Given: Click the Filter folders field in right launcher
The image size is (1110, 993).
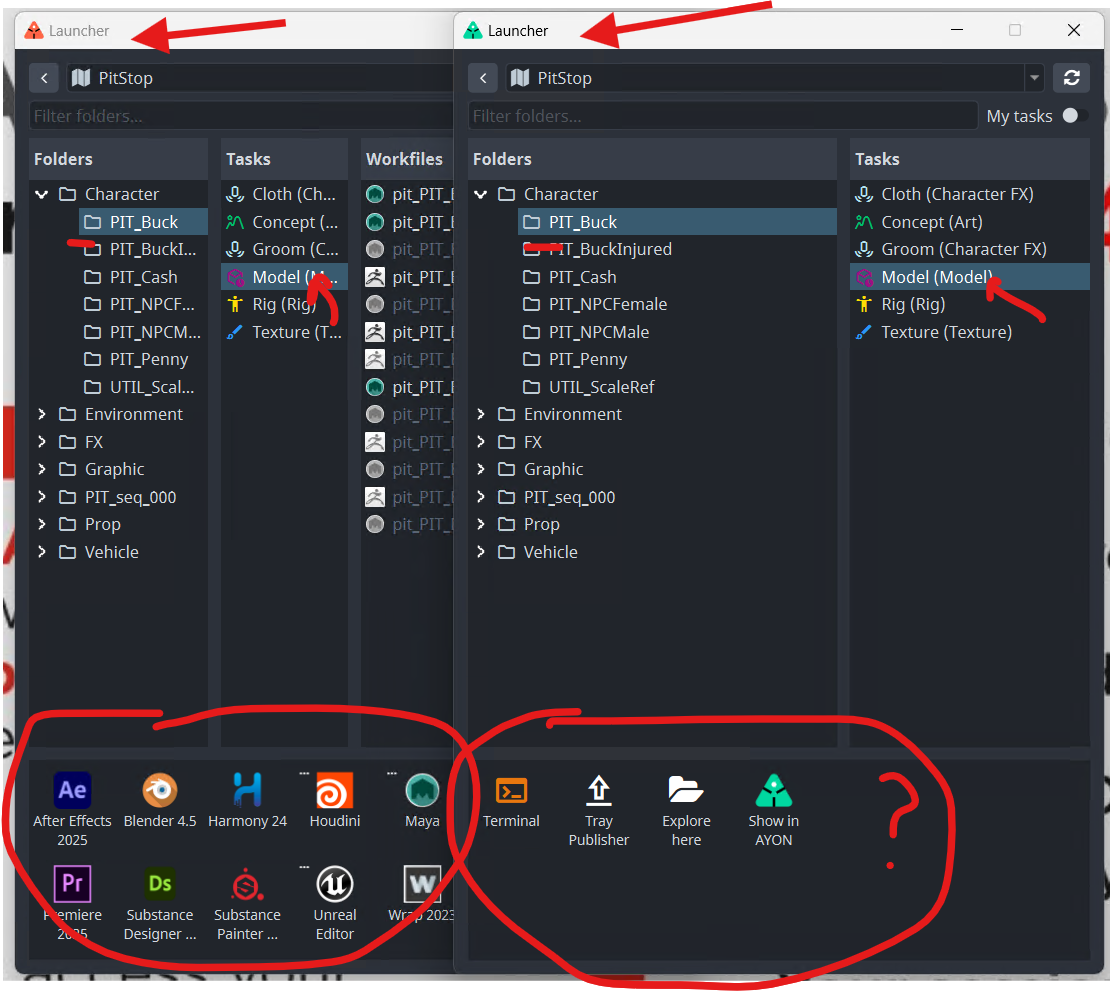Looking at the screenshot, I should (x=722, y=116).
